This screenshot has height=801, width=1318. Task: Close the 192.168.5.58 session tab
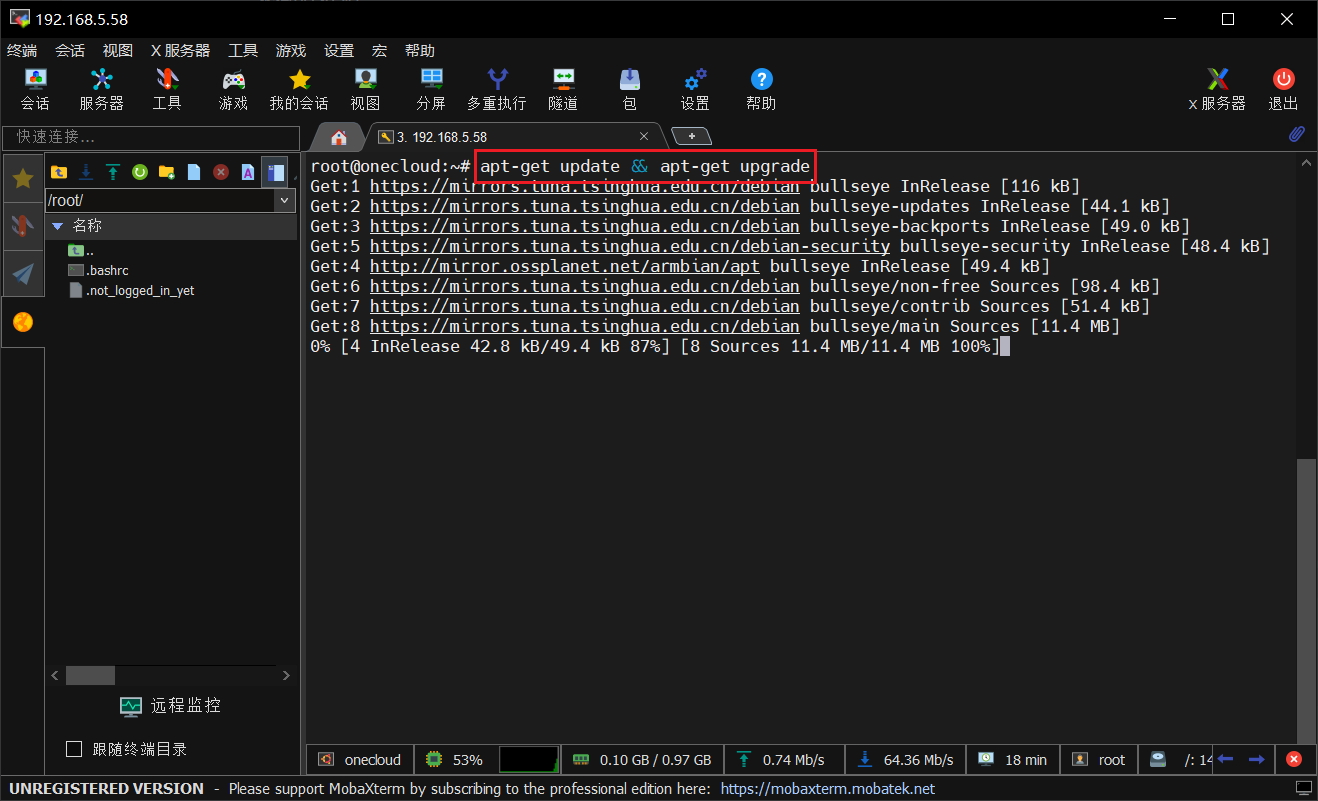(x=645, y=137)
